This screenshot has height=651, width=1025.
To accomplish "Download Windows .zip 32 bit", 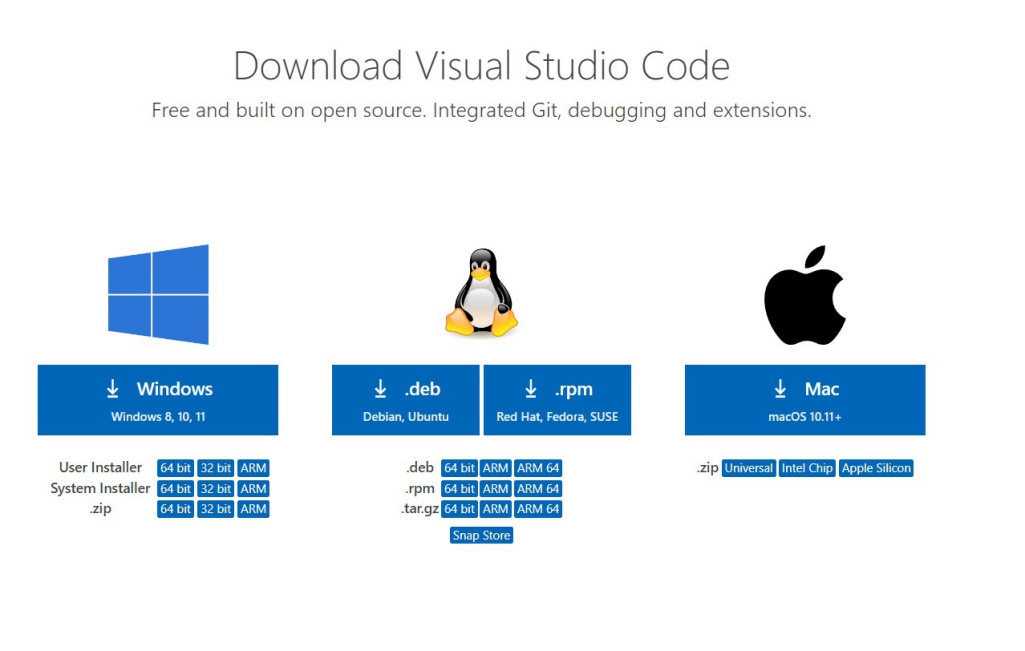I will (216, 509).
